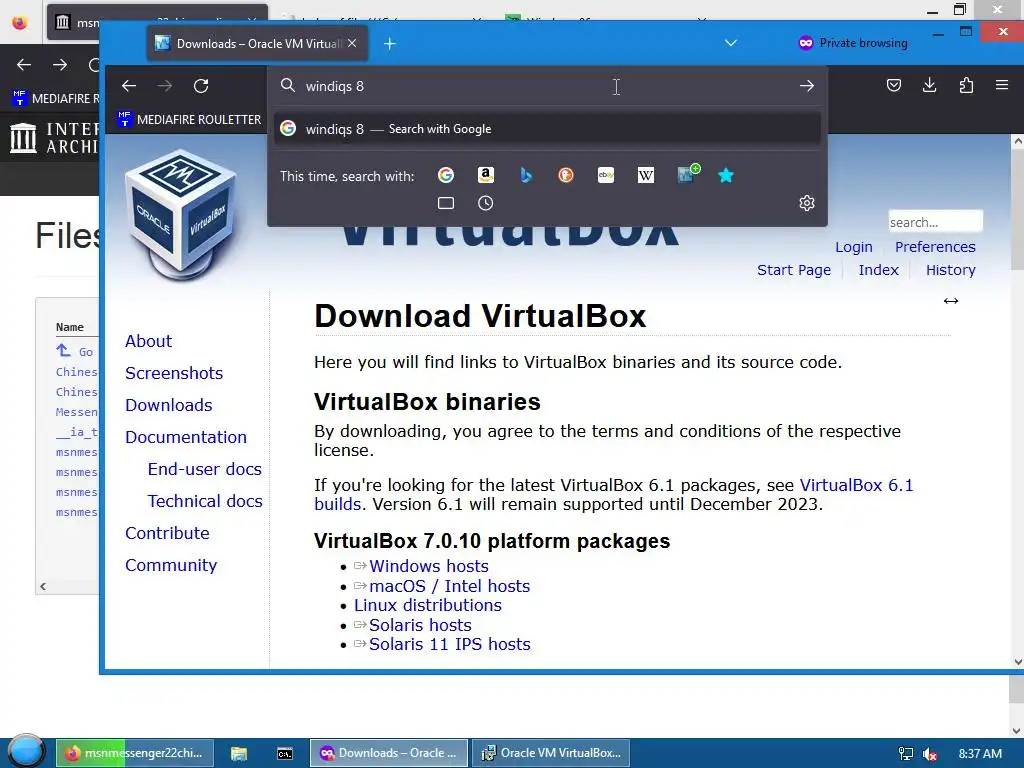The width and height of the screenshot is (1024, 768).
Task: Open the Technical docs link
Action: point(205,501)
